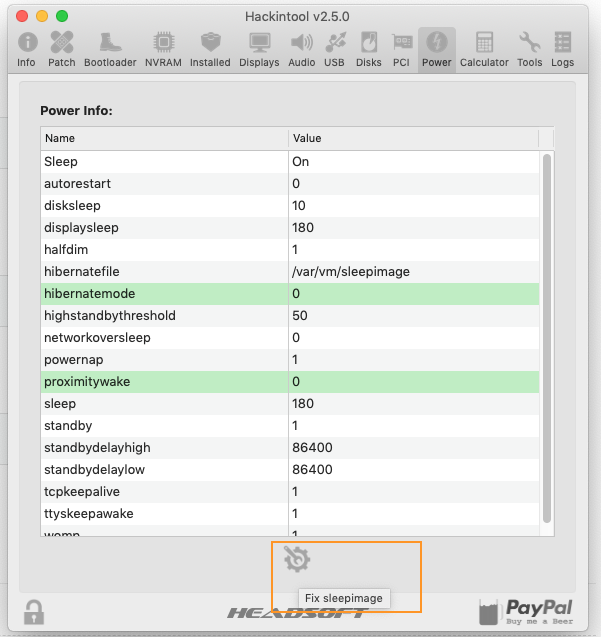Image resolution: width=601 pixels, height=637 pixels.
Task: Select the displaysleep row
Action: point(290,228)
